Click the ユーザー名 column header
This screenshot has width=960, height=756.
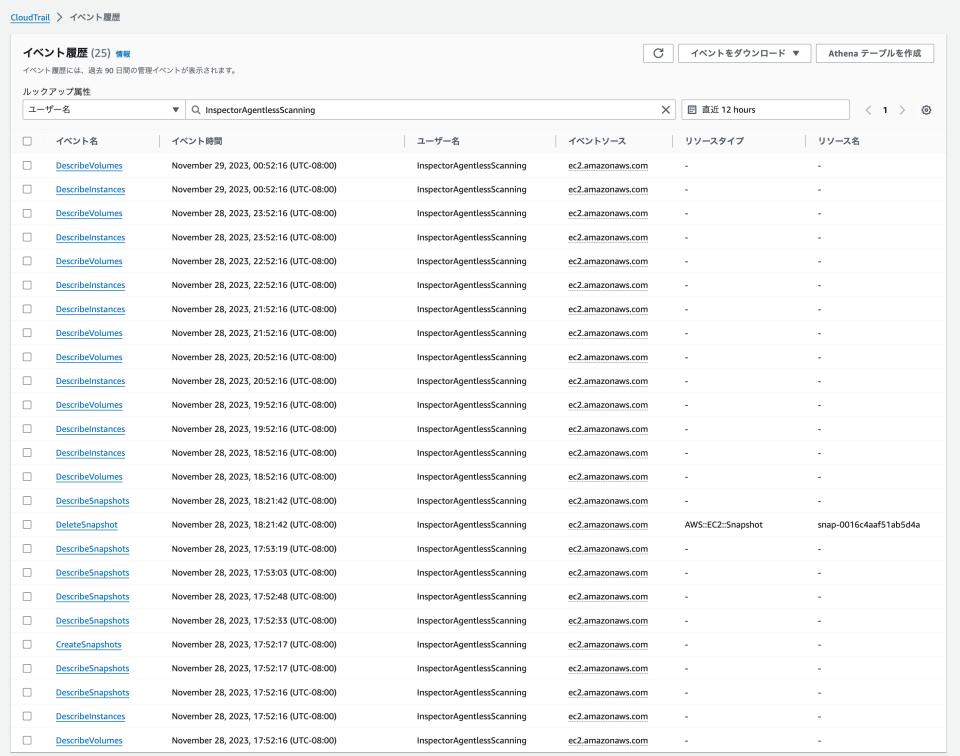point(438,141)
